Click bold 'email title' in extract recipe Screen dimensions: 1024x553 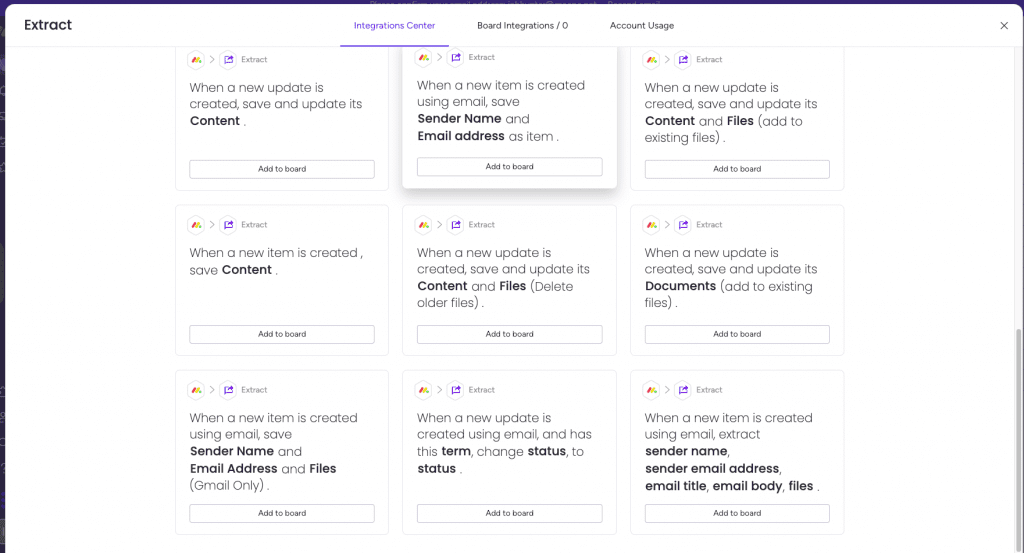pyautogui.click(x=676, y=486)
